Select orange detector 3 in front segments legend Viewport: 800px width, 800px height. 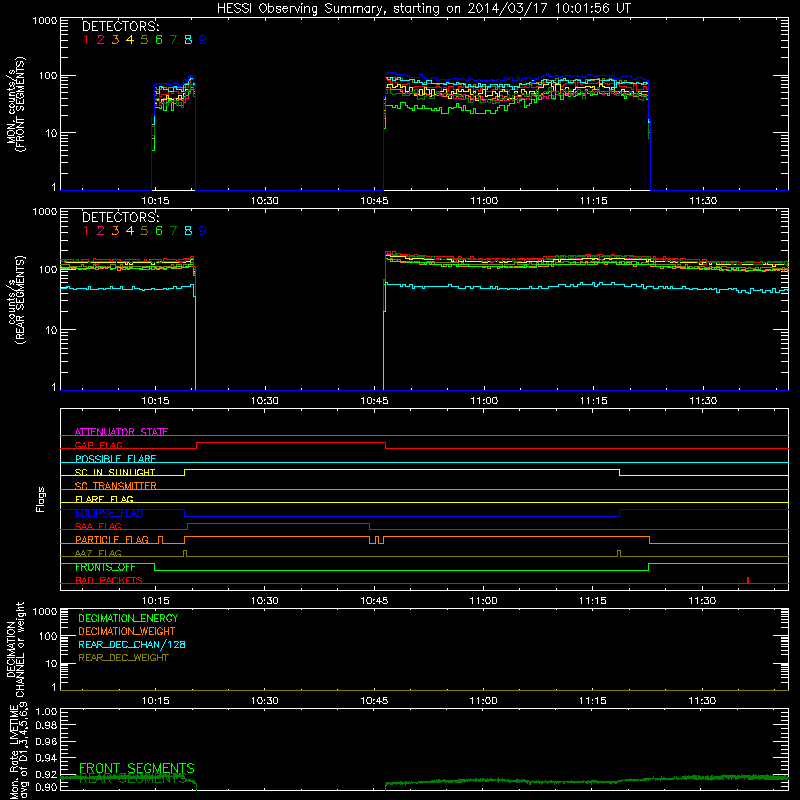tap(115, 40)
